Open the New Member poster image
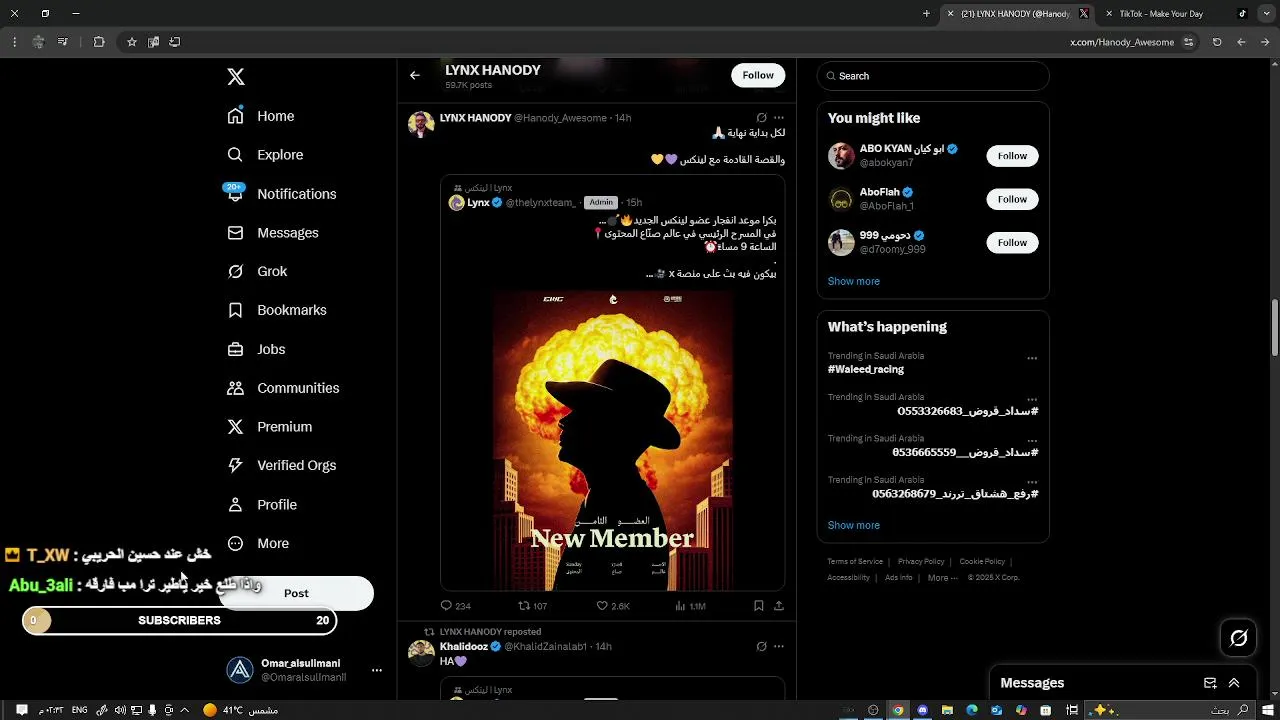 (x=613, y=440)
